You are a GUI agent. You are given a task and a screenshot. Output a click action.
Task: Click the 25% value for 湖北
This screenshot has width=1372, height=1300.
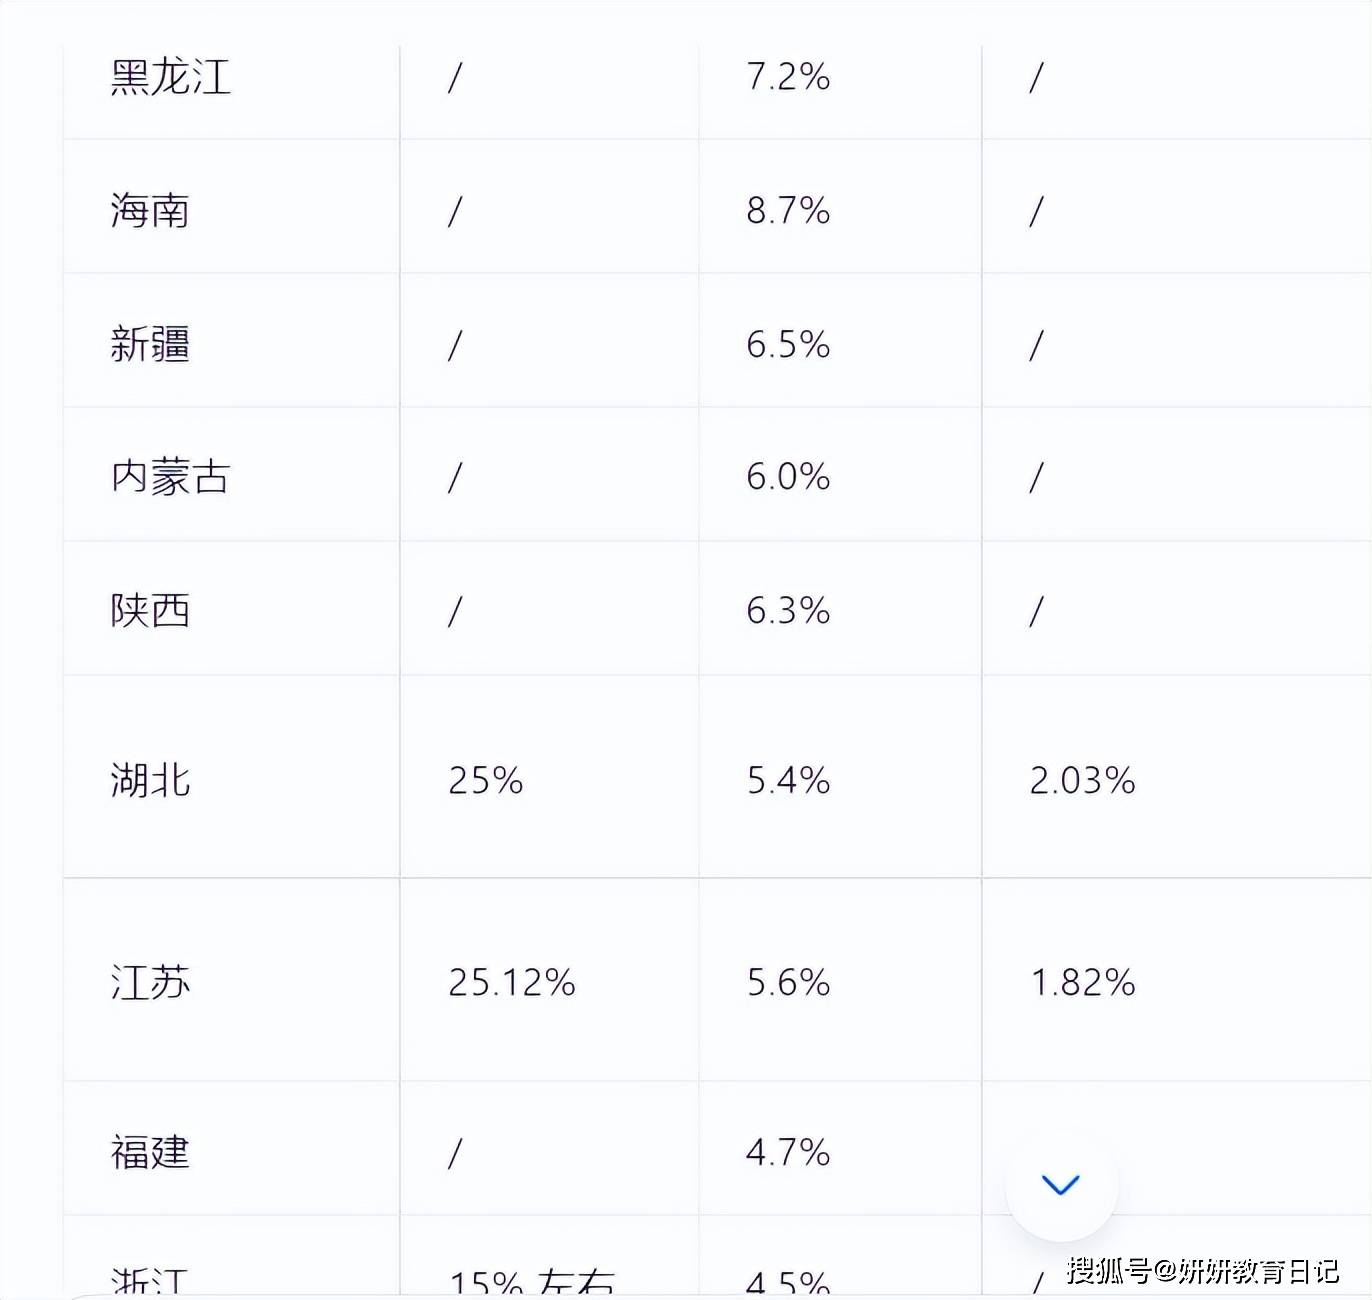486,780
